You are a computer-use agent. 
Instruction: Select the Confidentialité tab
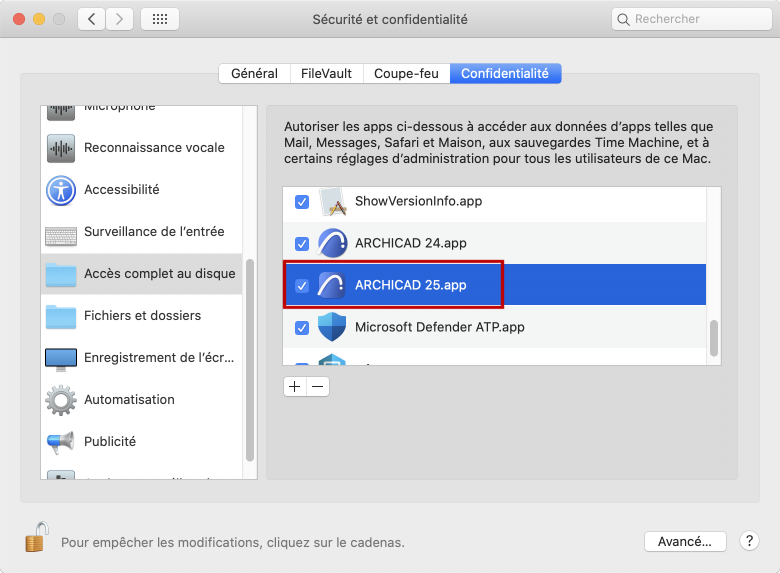(505, 74)
